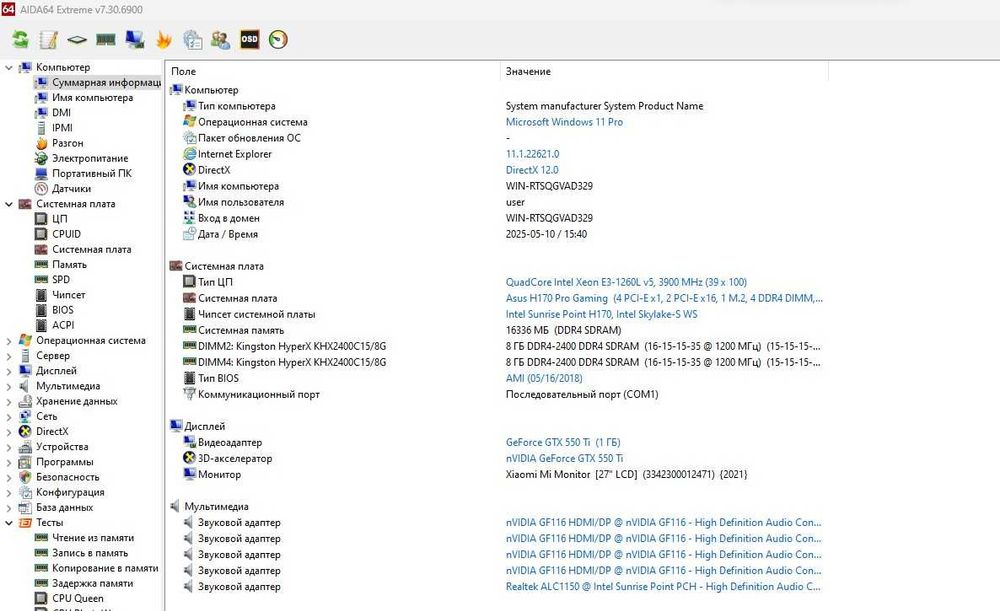Collapse the Тесты tree node

(9, 523)
